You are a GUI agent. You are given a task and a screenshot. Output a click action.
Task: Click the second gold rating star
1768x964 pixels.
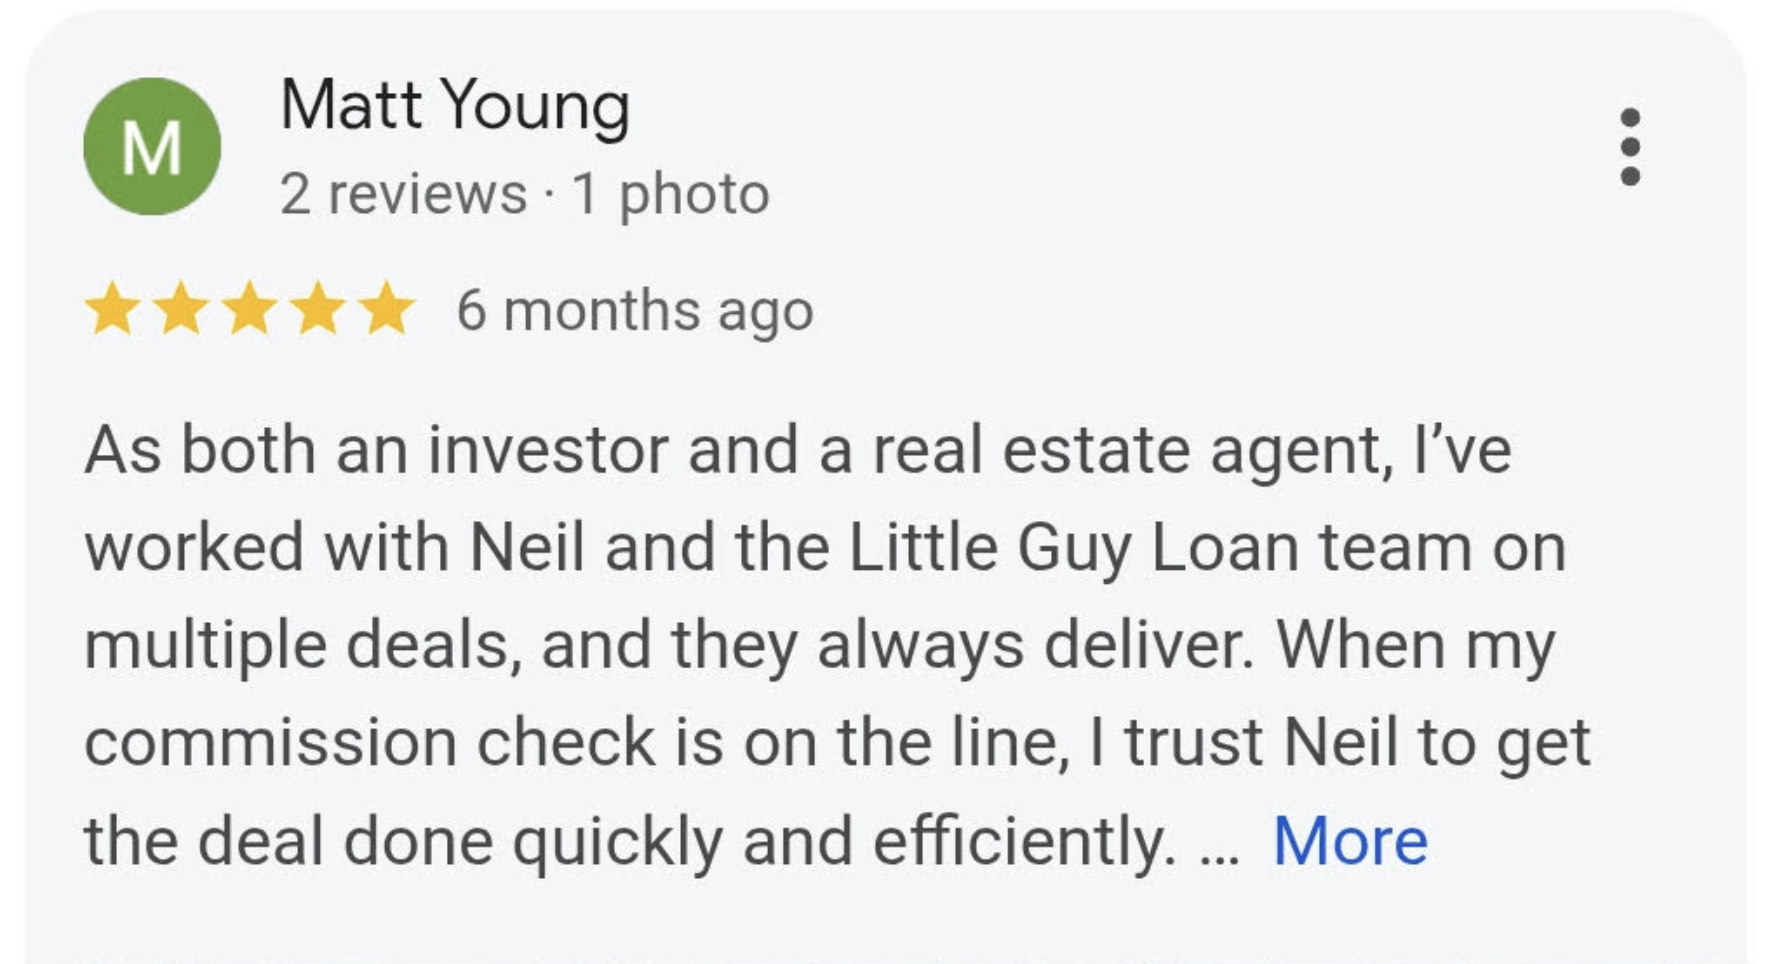pos(181,308)
